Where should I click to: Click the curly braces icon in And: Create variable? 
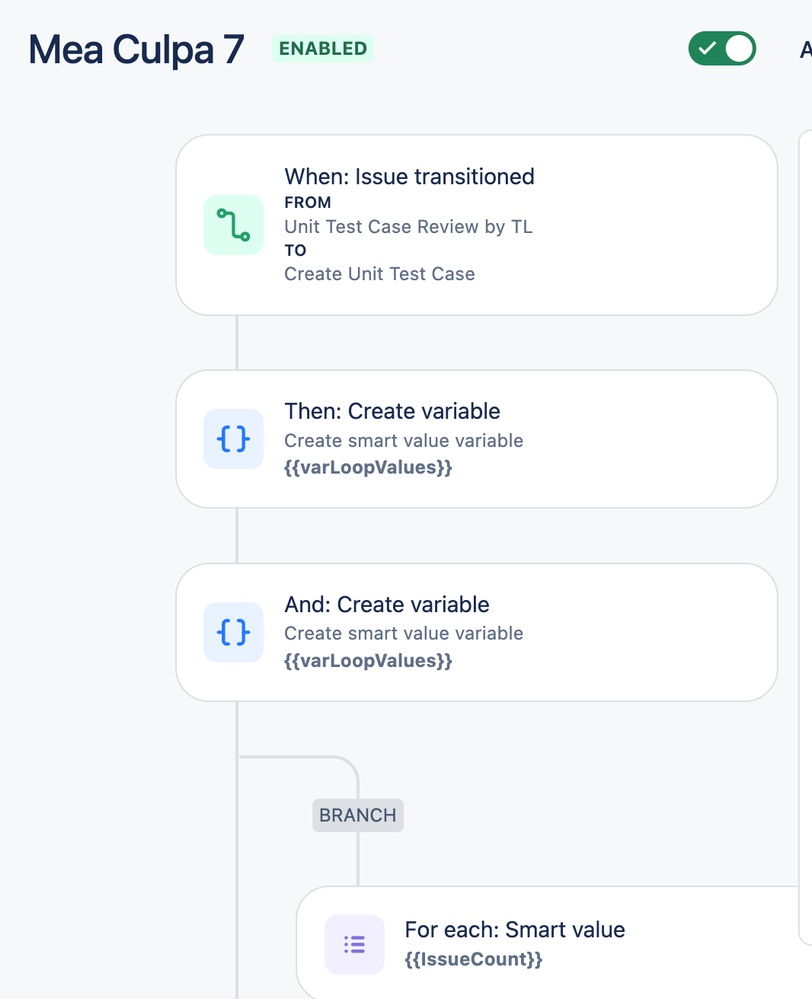click(x=233, y=632)
